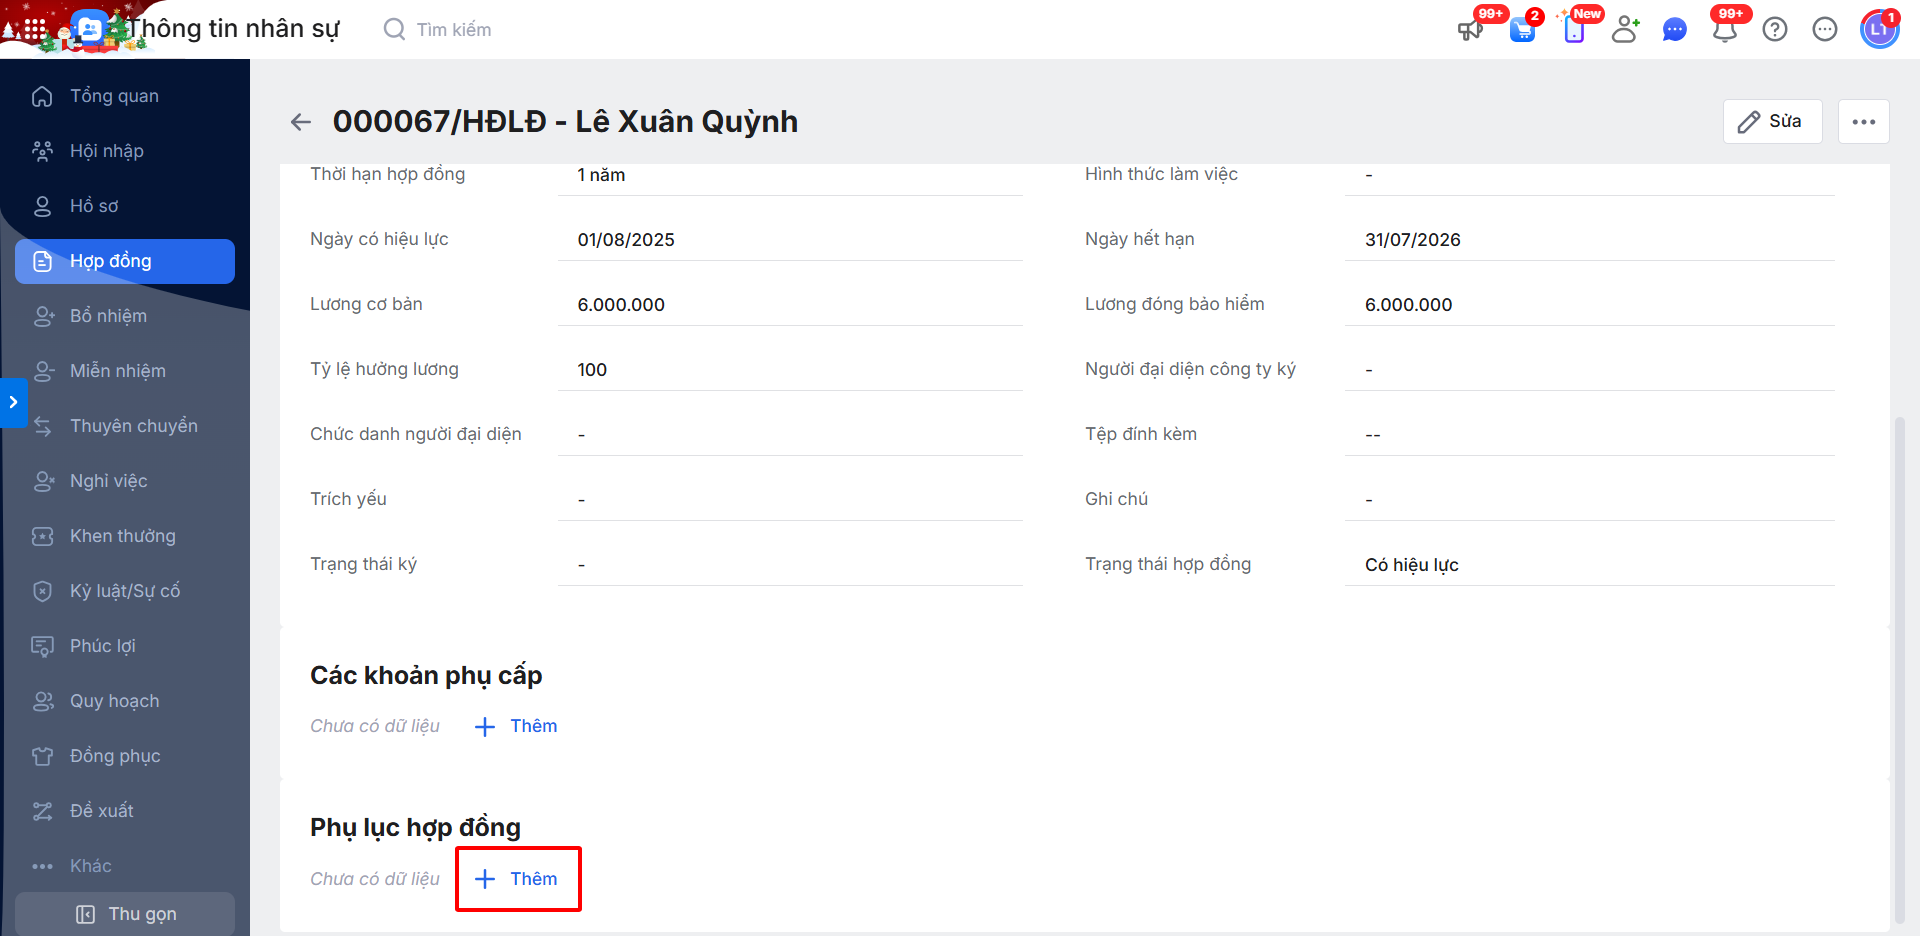Open the Hồ sơ sidebar menu
Screen dimensions: 1920x936
94,206
